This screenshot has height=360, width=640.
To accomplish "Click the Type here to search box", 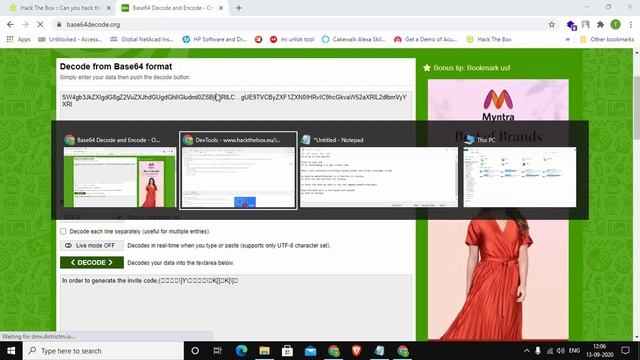I will (x=103, y=351).
